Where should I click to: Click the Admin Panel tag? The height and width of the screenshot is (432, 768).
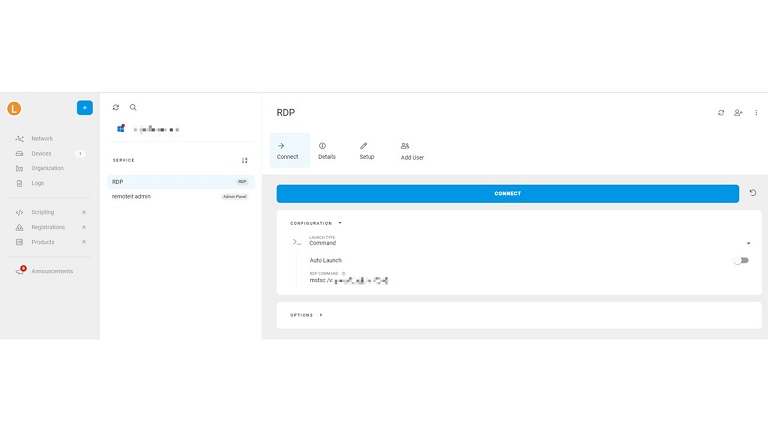[235, 196]
